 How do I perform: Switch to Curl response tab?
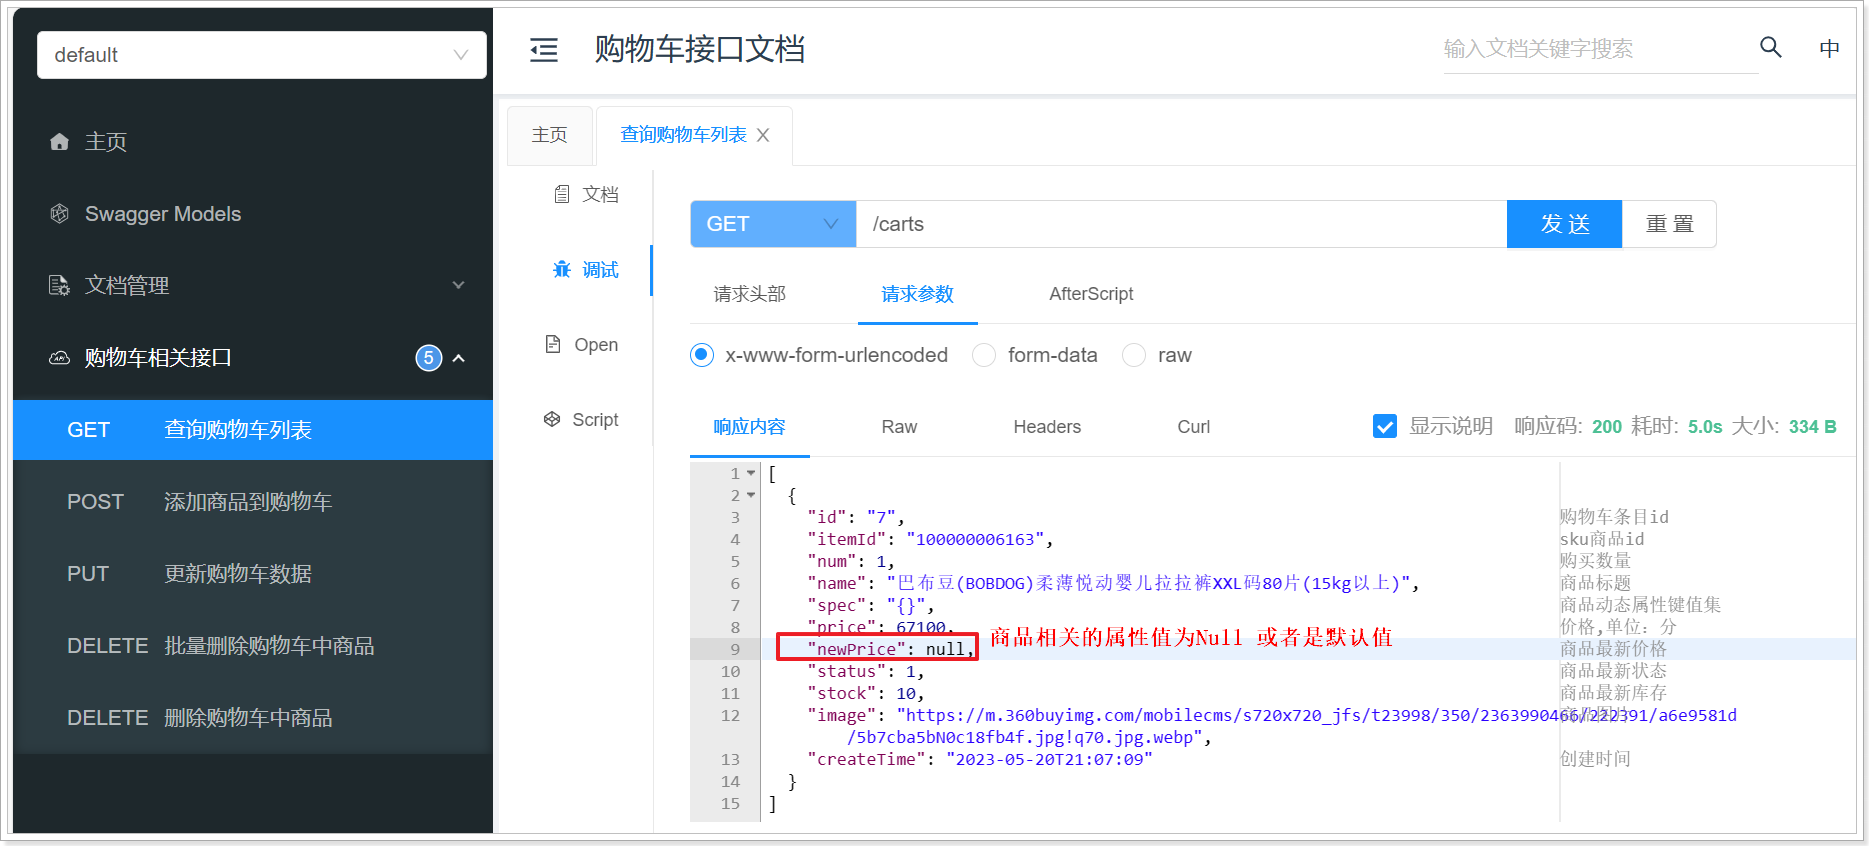[1194, 427]
